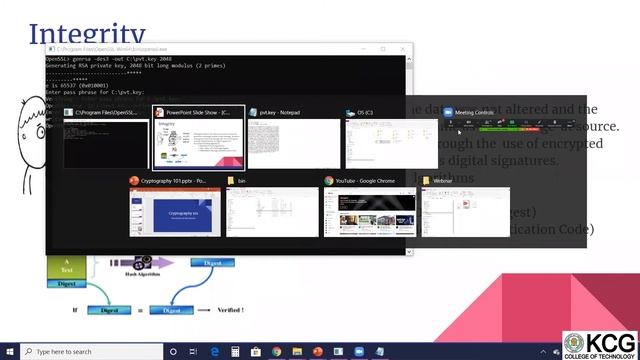This screenshot has height=360, width=640.
Task: Maximize the OpenSSL console window
Action: coord(383,49)
